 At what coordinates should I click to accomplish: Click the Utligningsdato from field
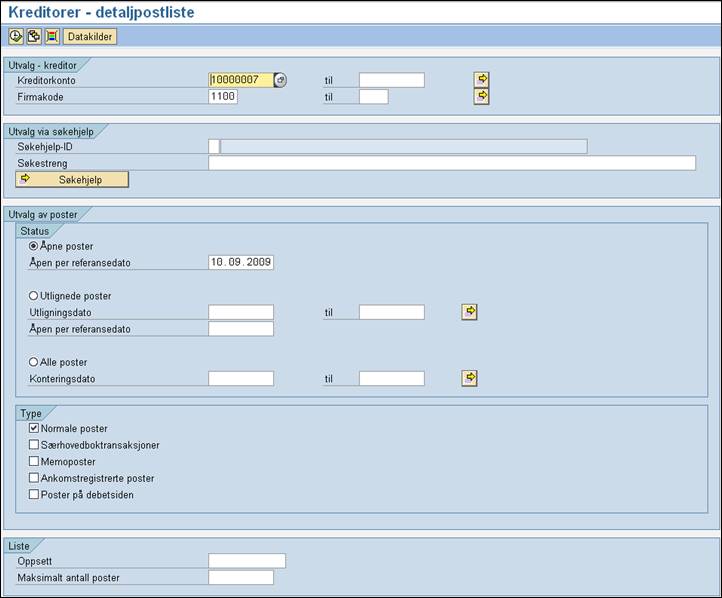[241, 312]
